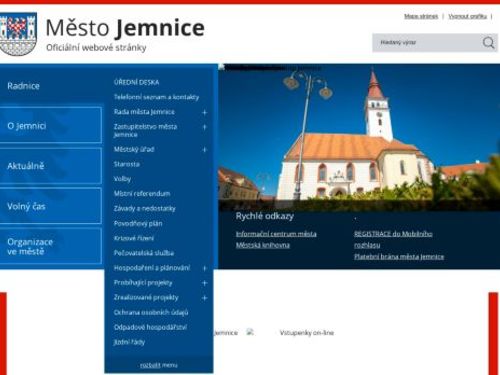Open Pečovatelská služba item

point(144,253)
